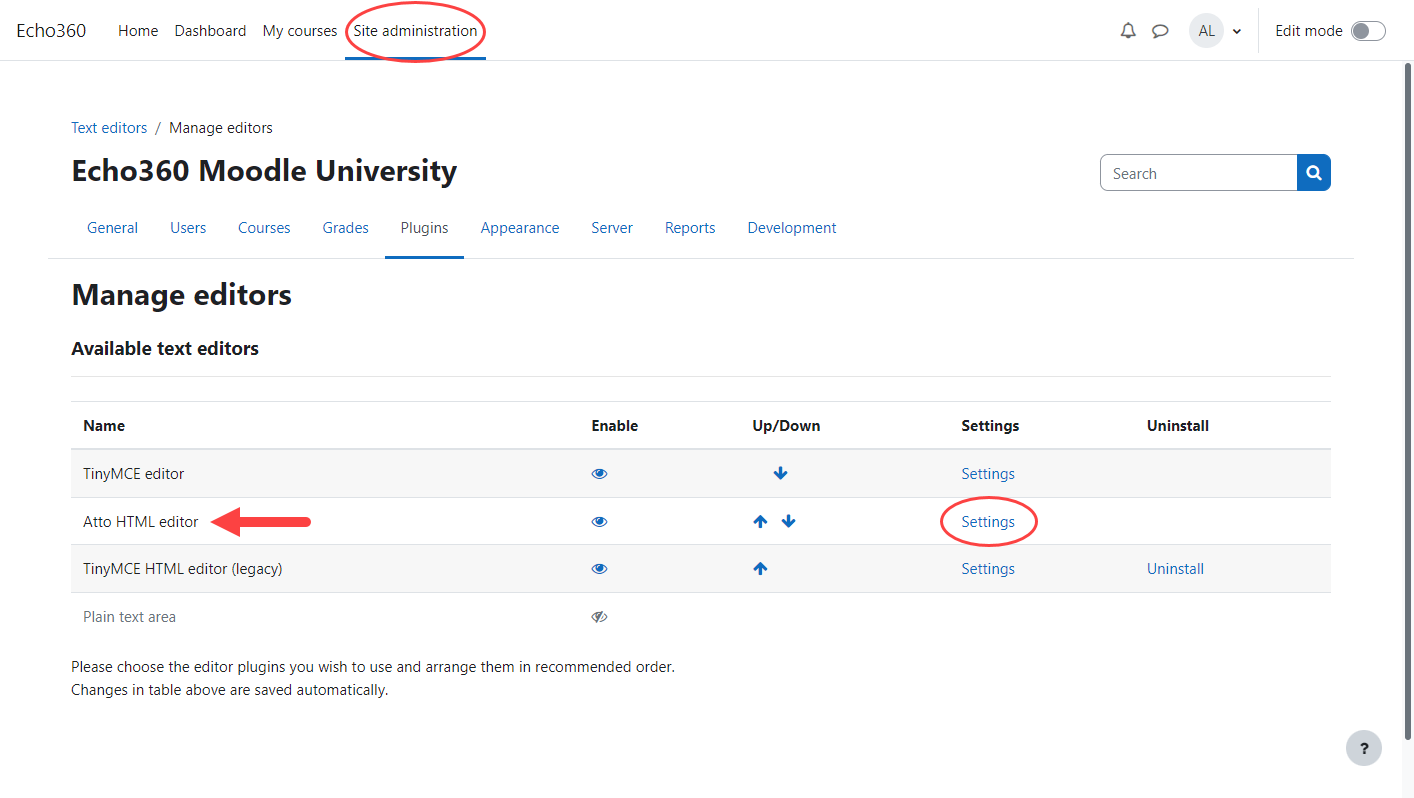Click the search magnifier button
Screen dimensions: 1414x798
click(x=1314, y=173)
